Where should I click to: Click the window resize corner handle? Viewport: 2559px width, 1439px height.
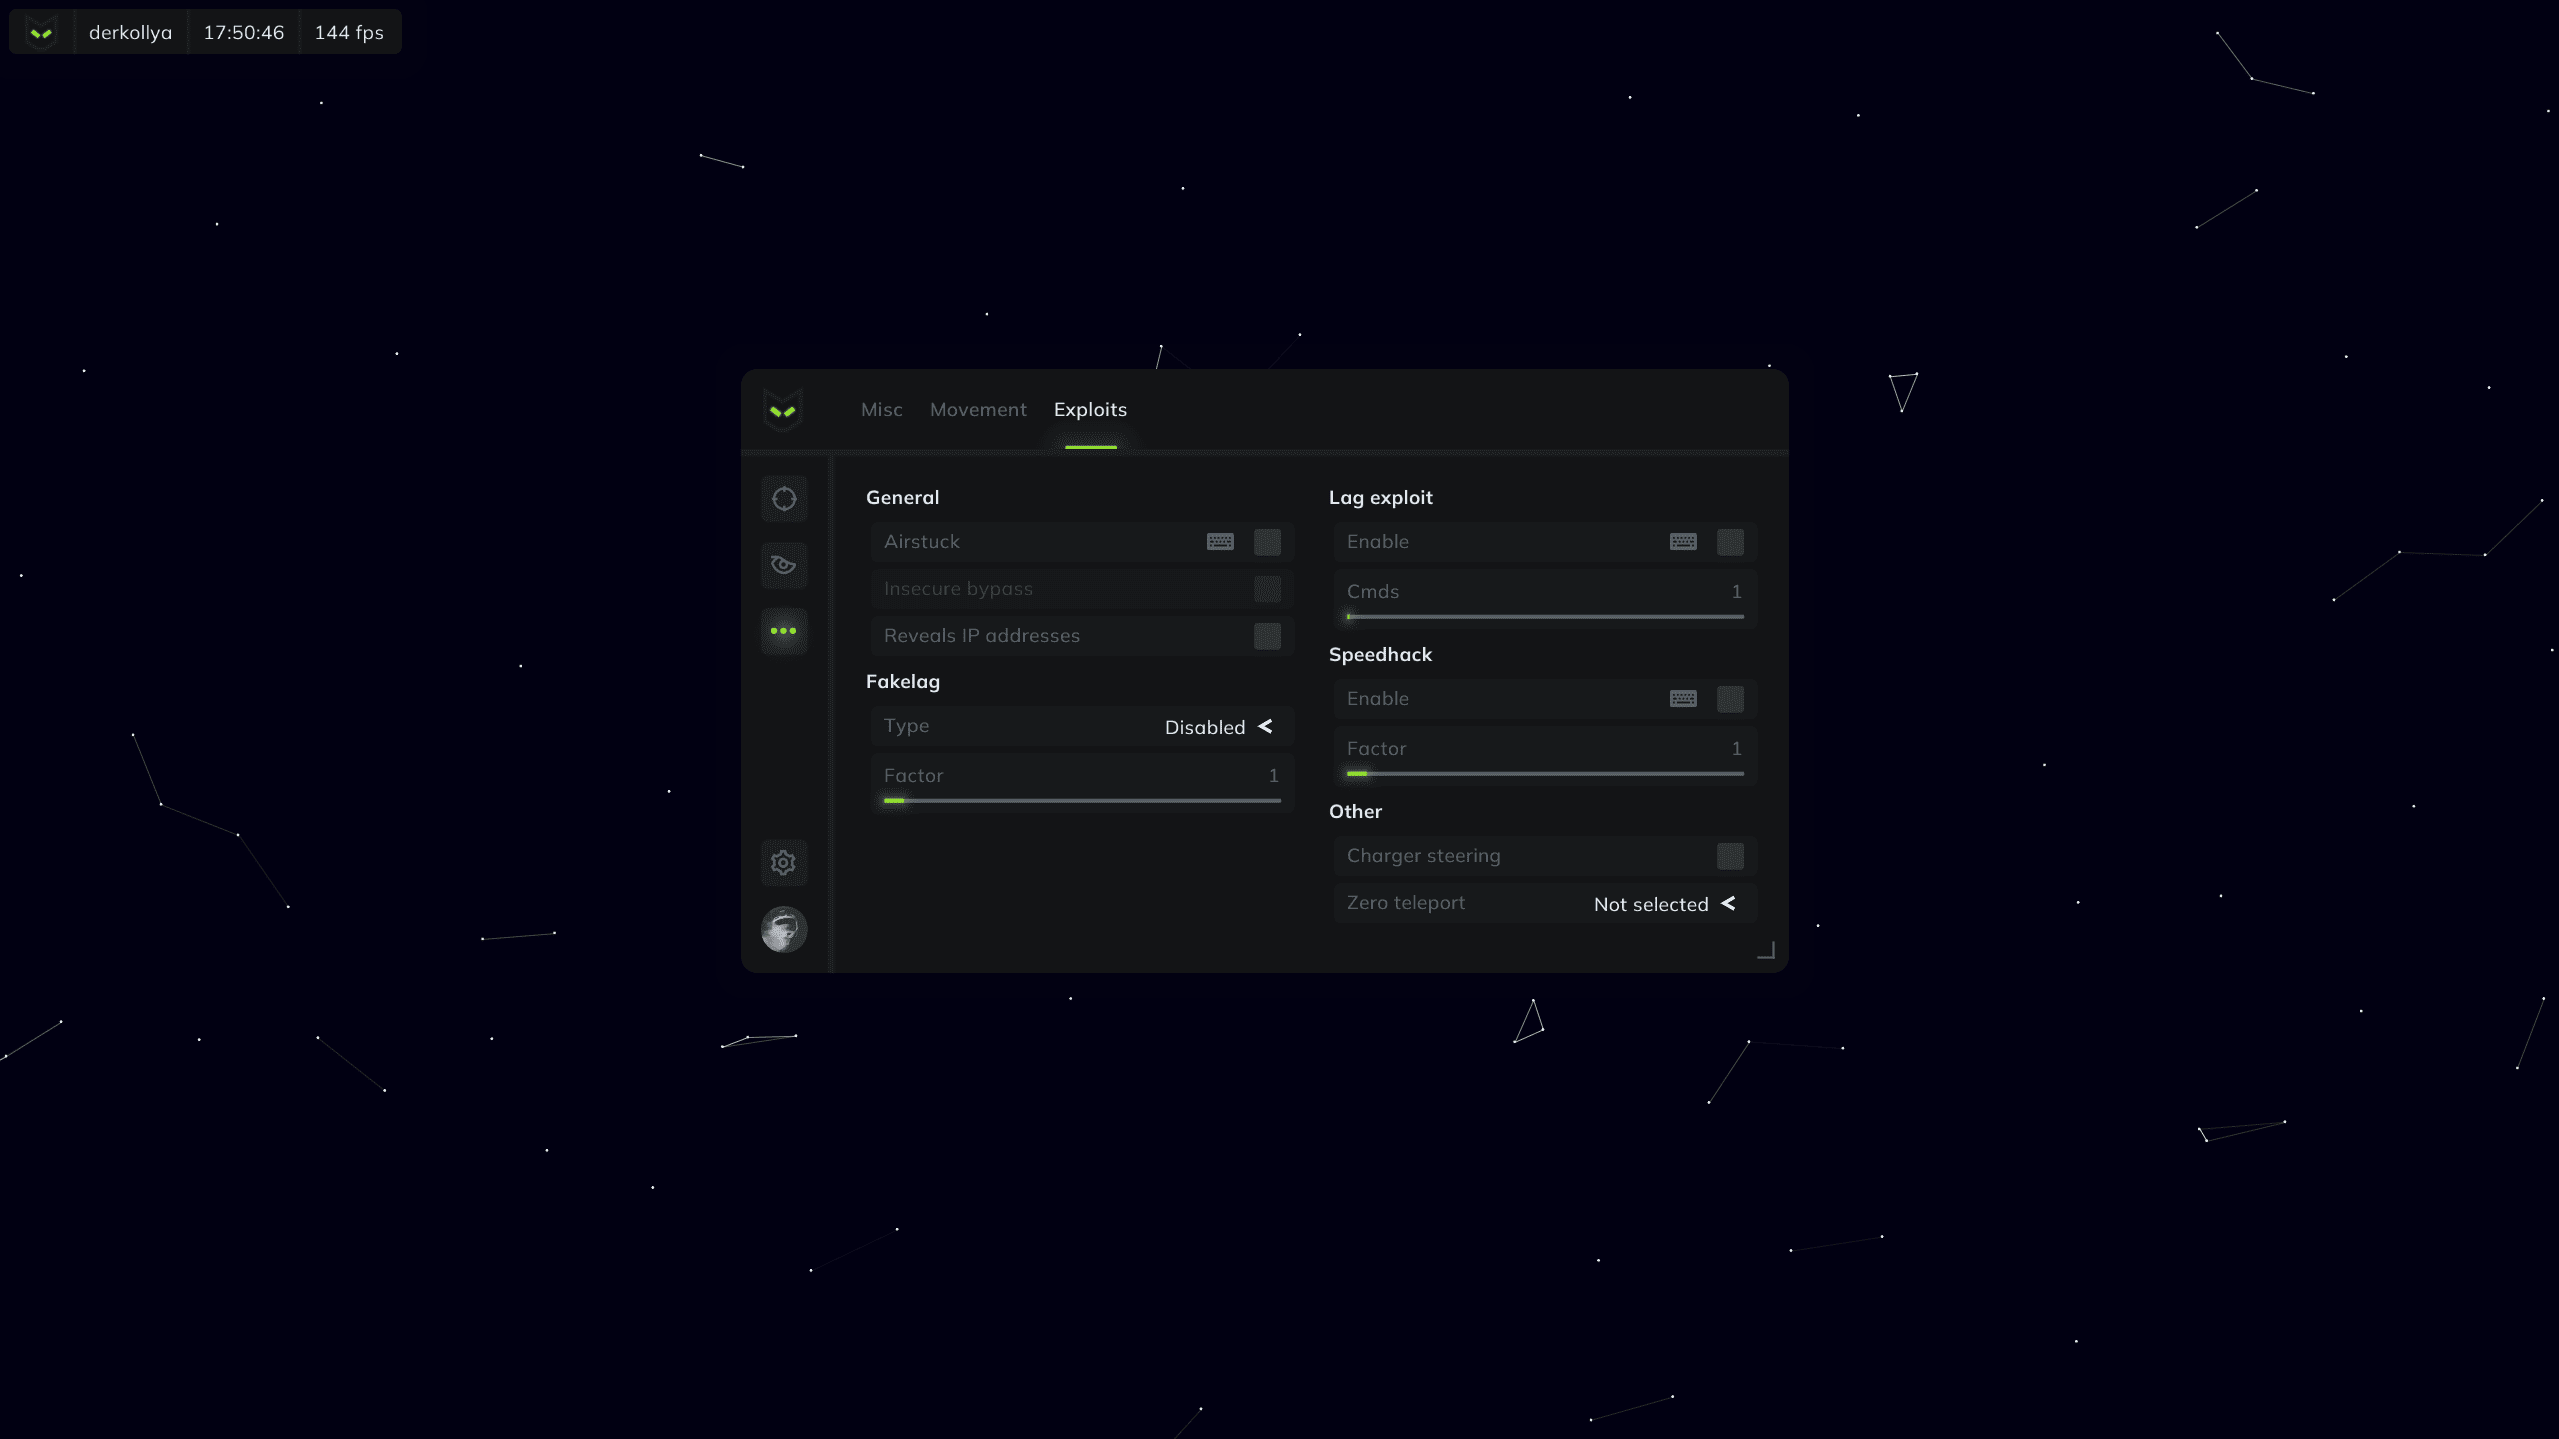(x=1766, y=950)
